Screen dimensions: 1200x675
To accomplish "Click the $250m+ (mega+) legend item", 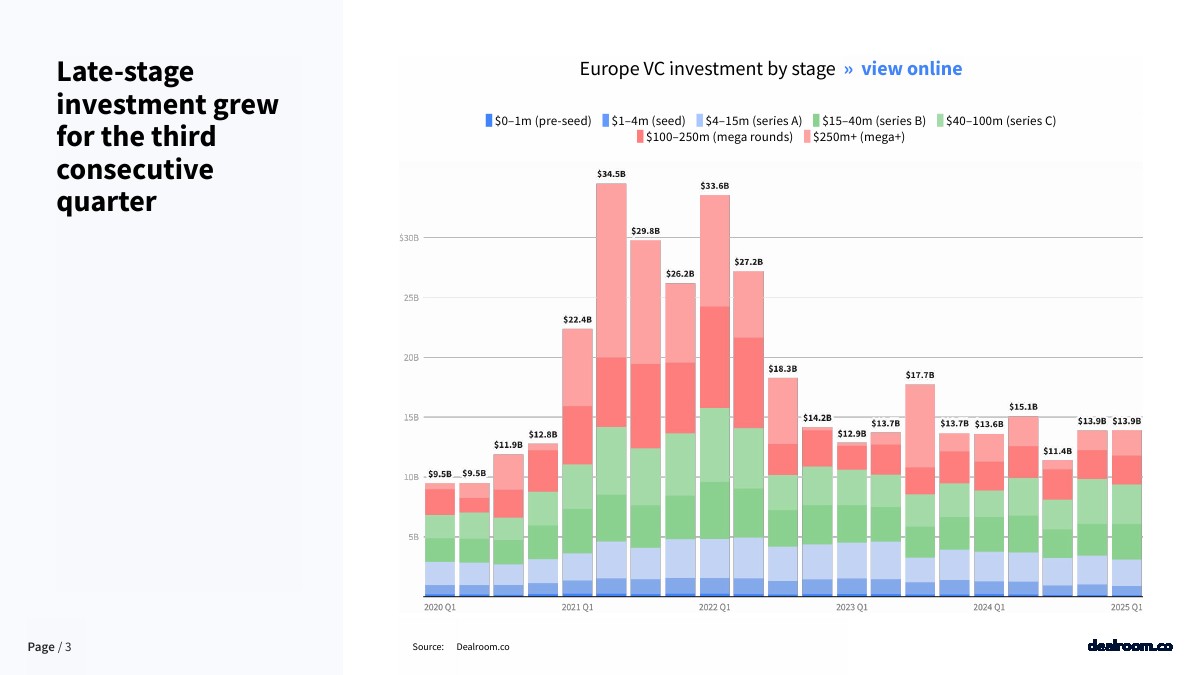I will (x=855, y=137).
